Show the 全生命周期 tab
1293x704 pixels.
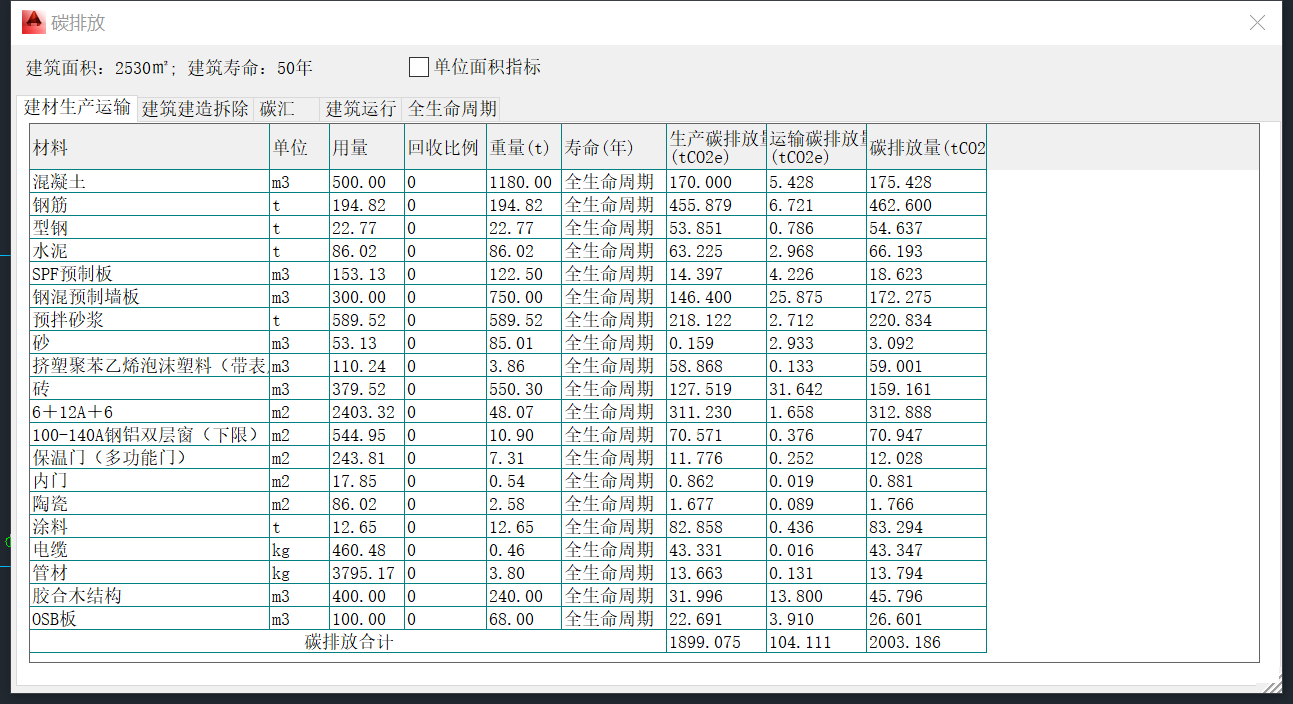[451, 109]
